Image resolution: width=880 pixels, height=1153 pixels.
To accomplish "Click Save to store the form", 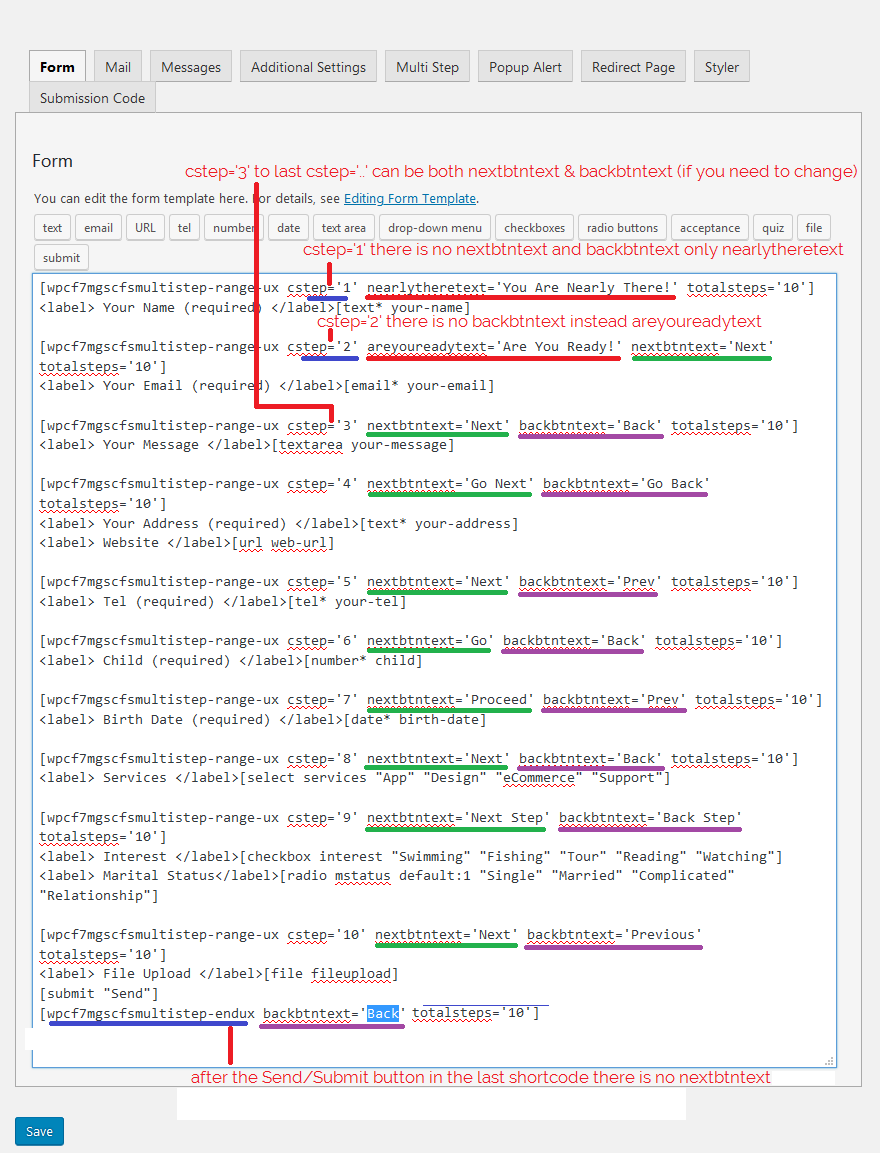I will click(39, 1131).
